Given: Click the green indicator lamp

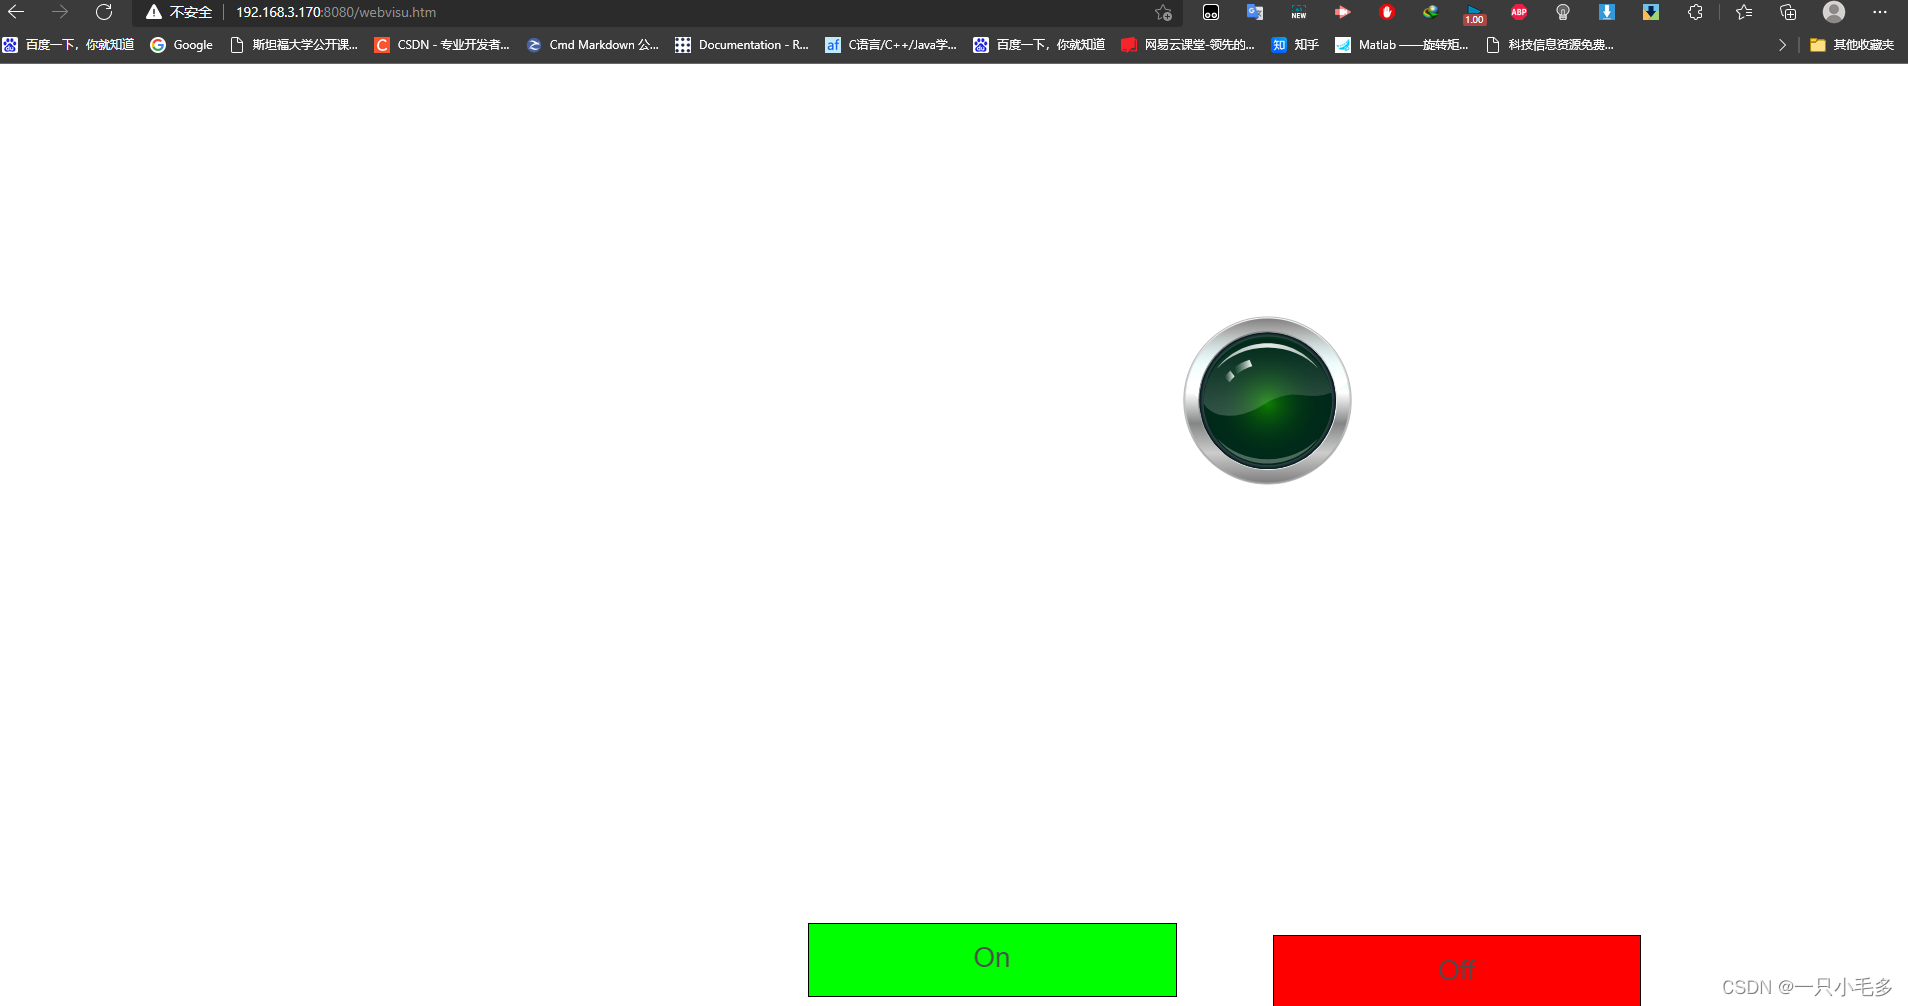Looking at the screenshot, I should point(1267,401).
